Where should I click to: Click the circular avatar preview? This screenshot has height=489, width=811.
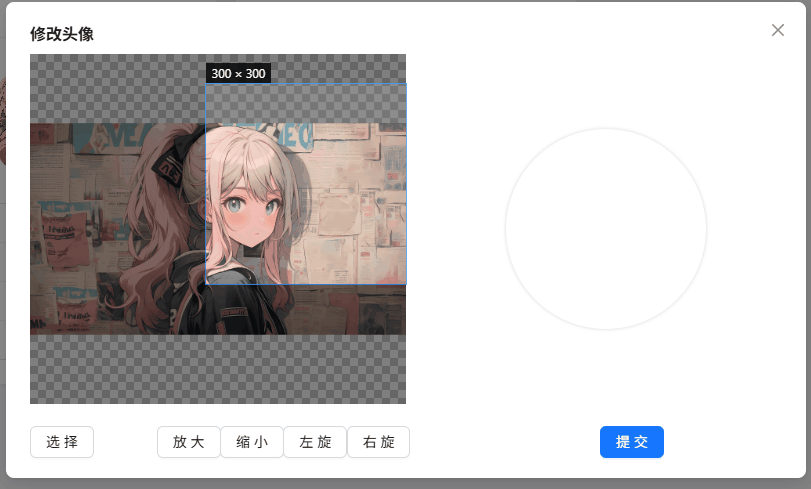coord(606,229)
